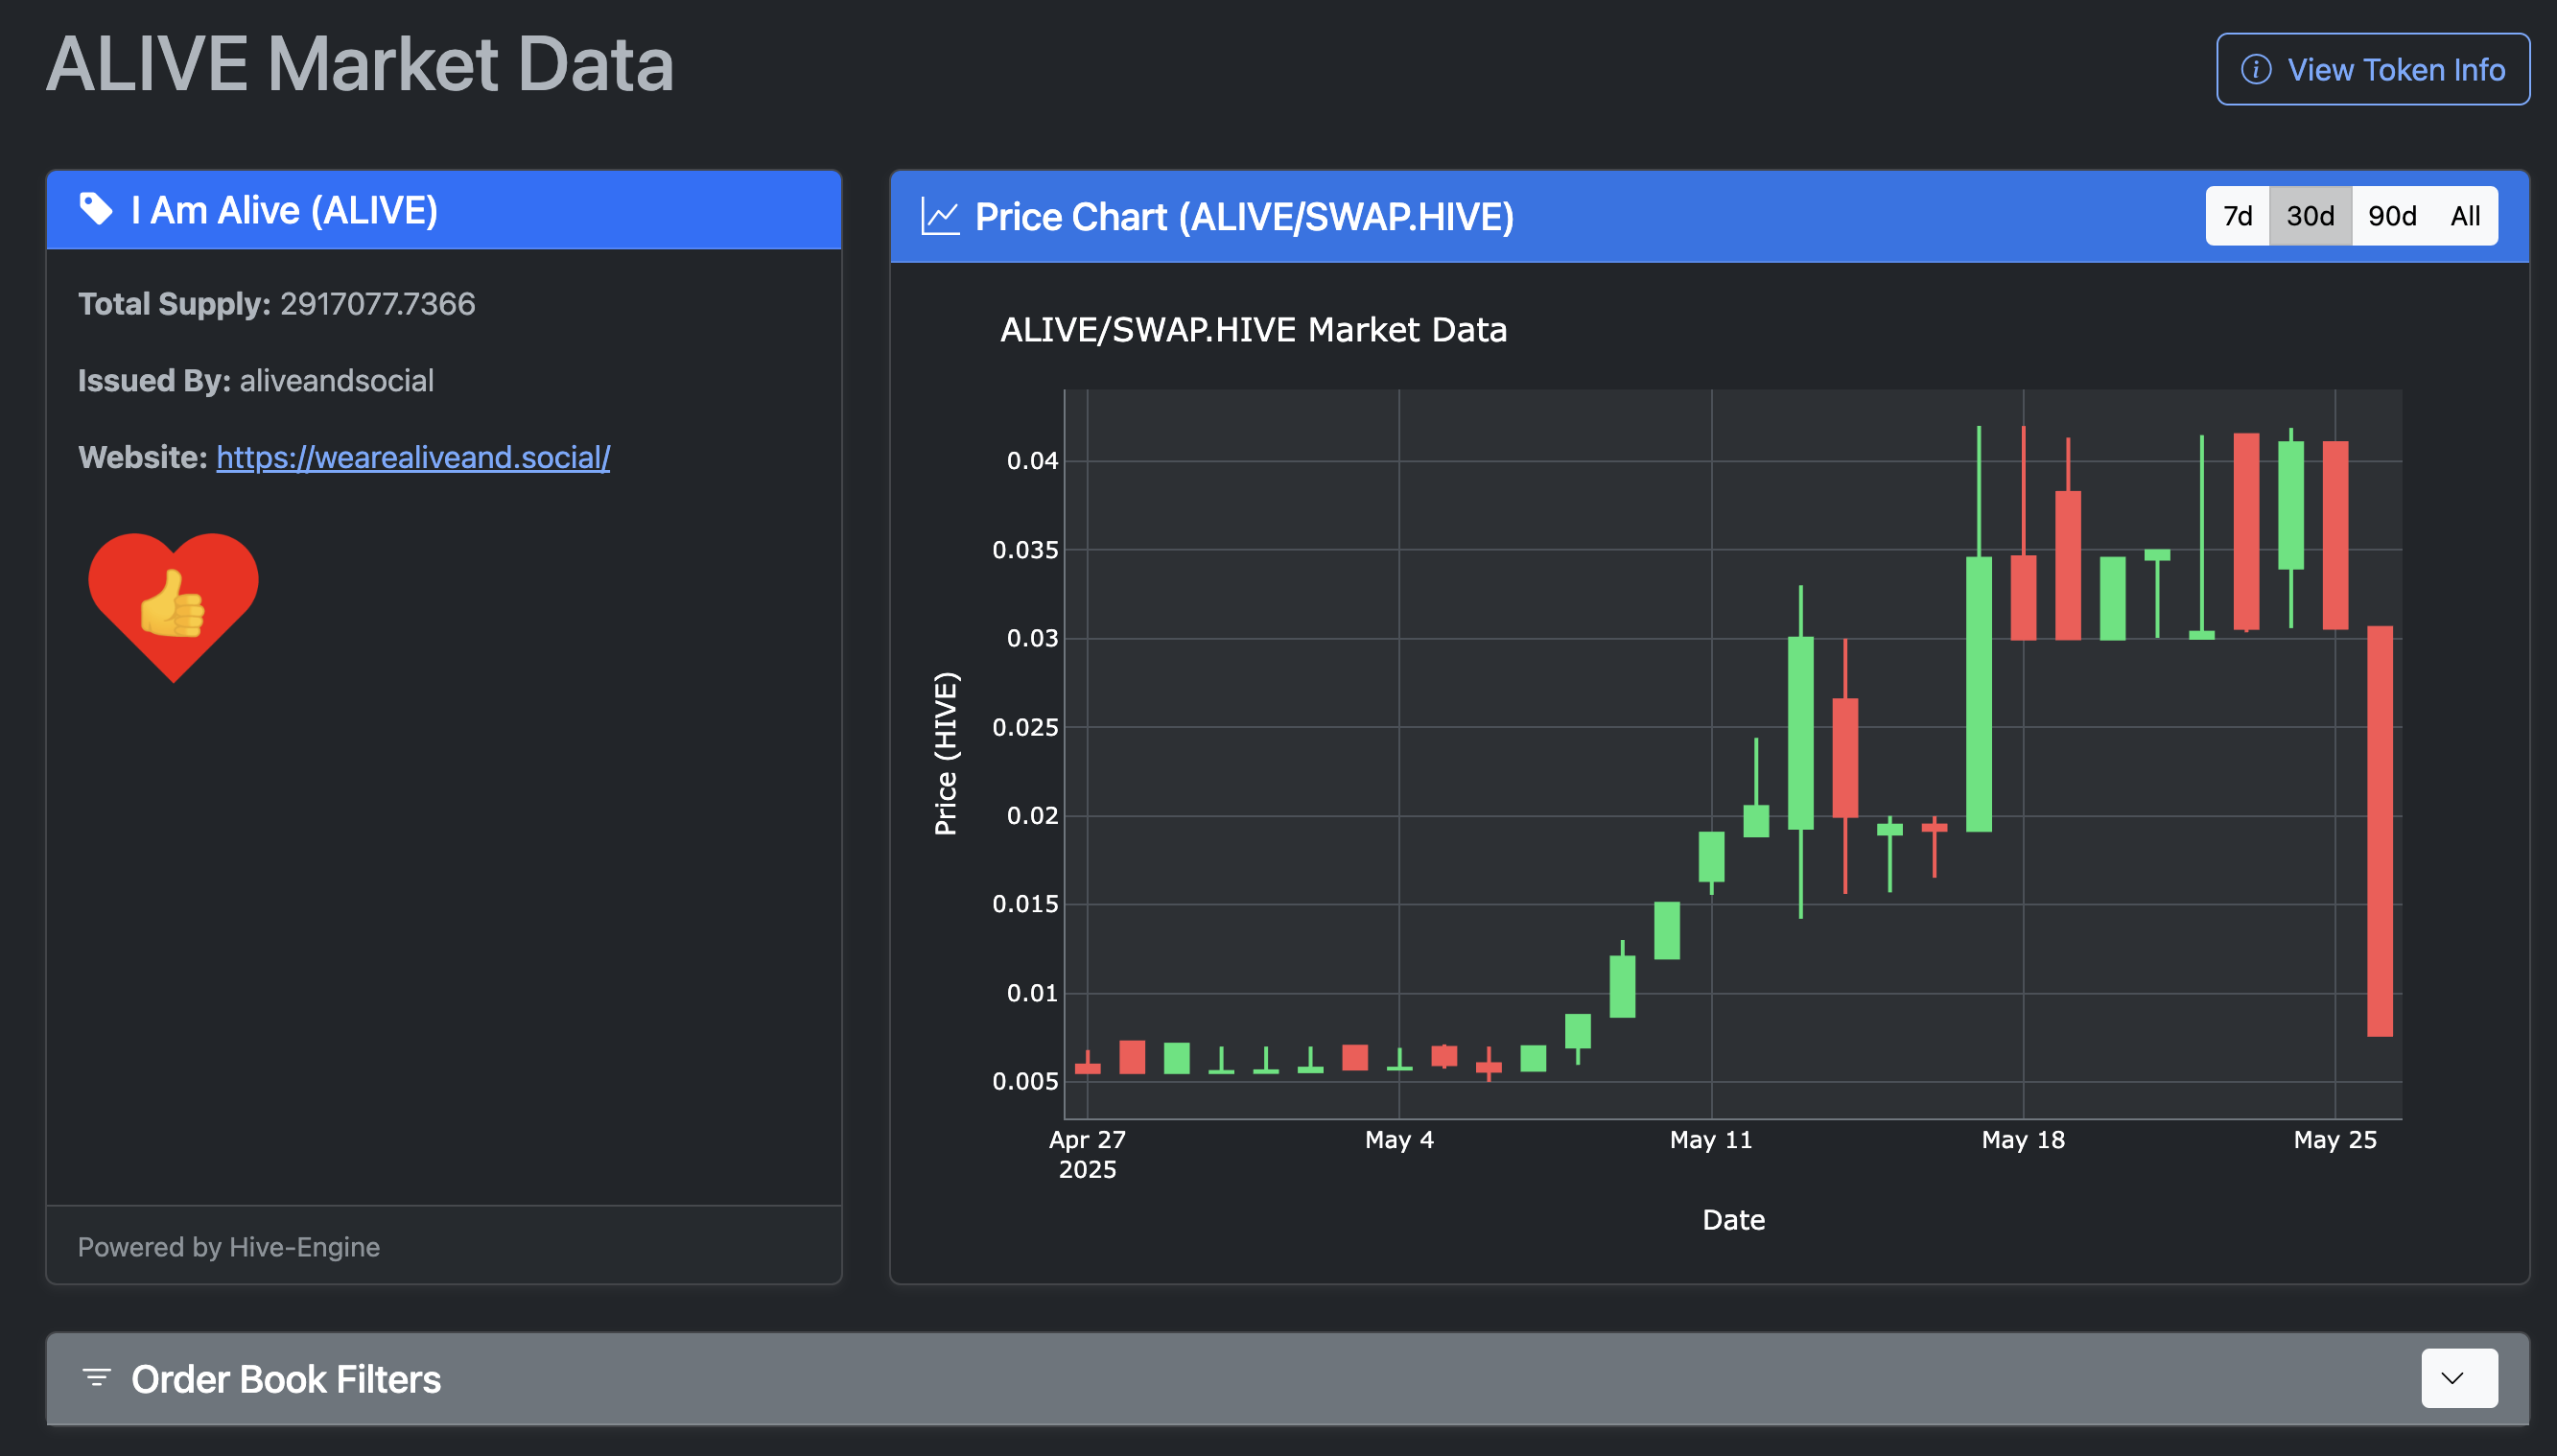Select the 30d chart range
Viewport: 2557px width, 1456px height.
tap(2310, 216)
